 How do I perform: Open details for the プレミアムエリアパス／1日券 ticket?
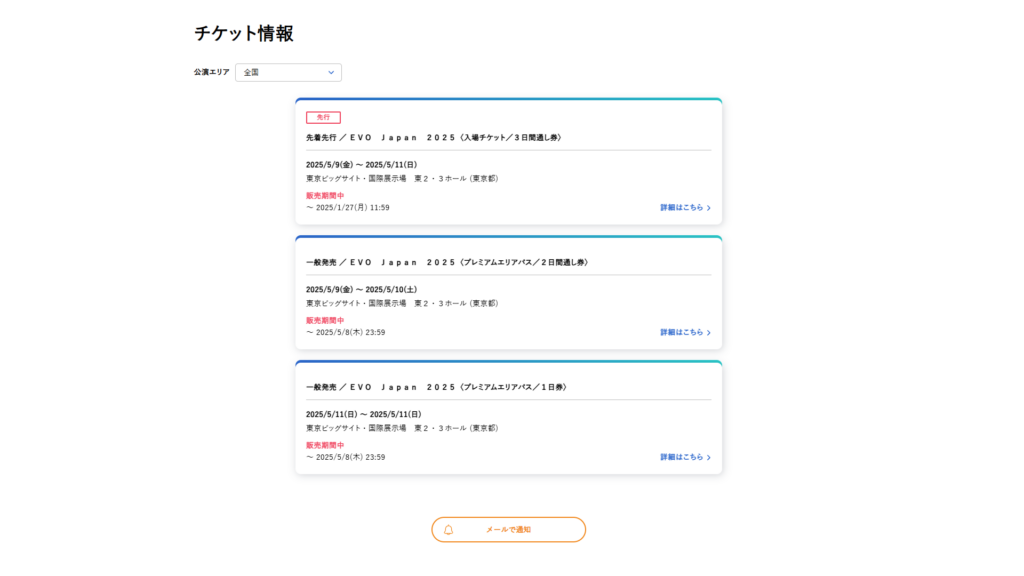tap(680, 456)
